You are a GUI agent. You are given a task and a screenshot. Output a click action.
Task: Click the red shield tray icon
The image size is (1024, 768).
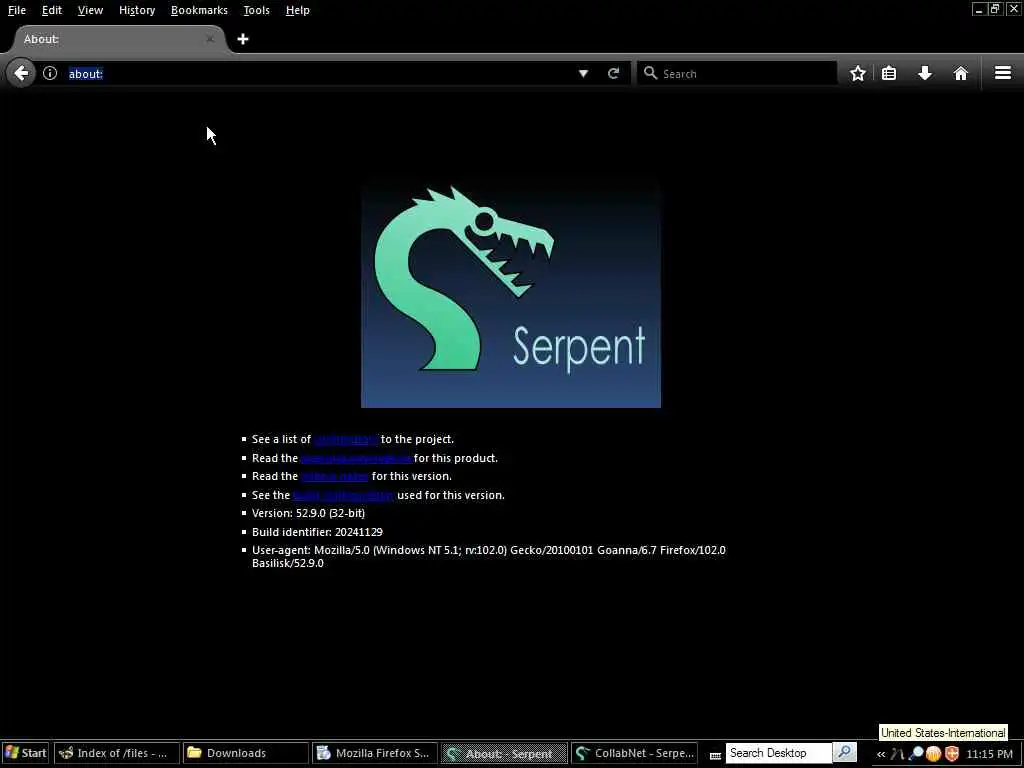952,754
